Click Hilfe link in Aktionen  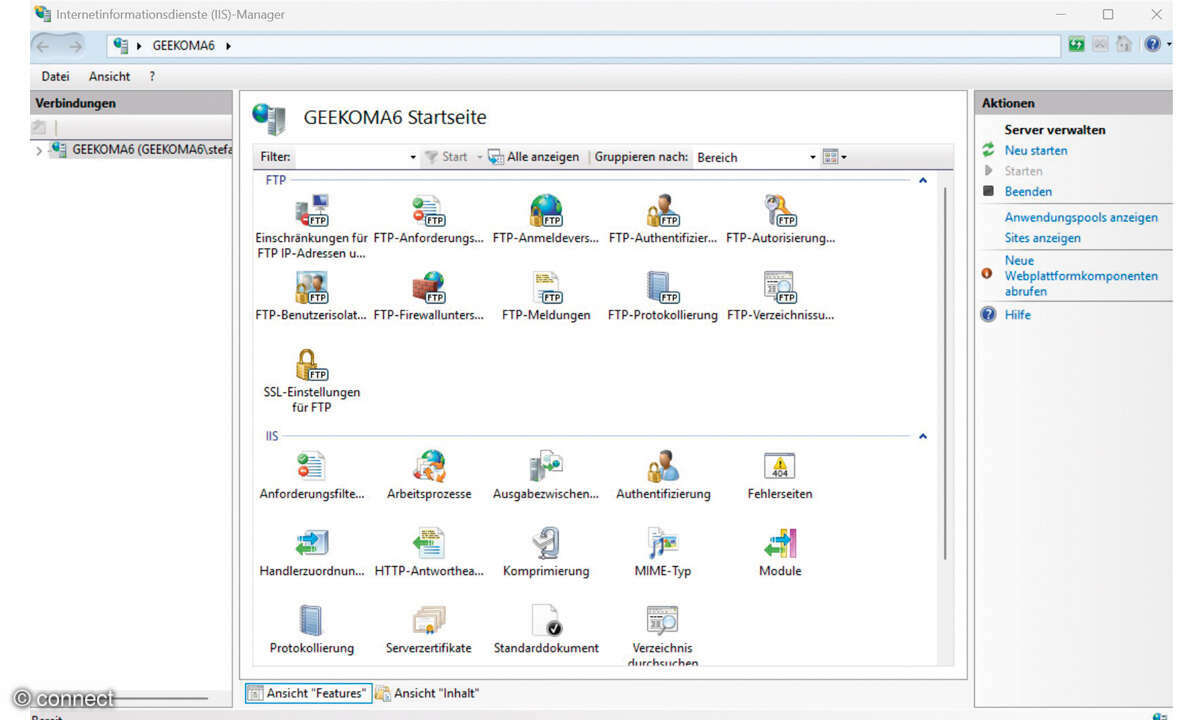(1017, 314)
